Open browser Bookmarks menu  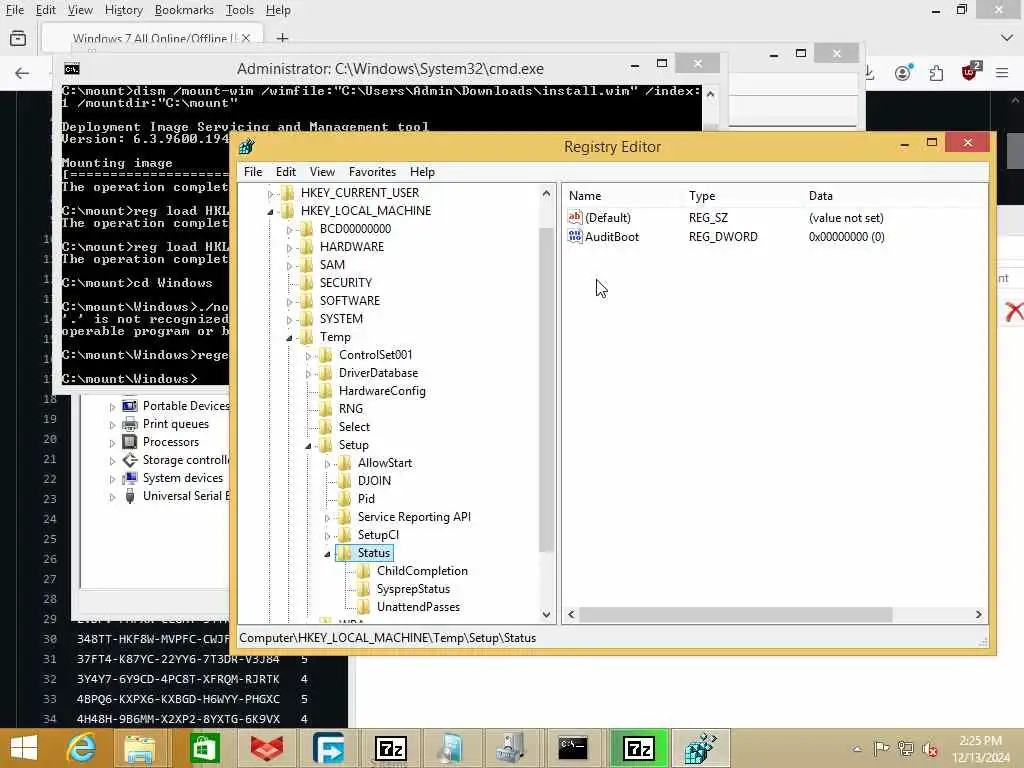tap(184, 10)
